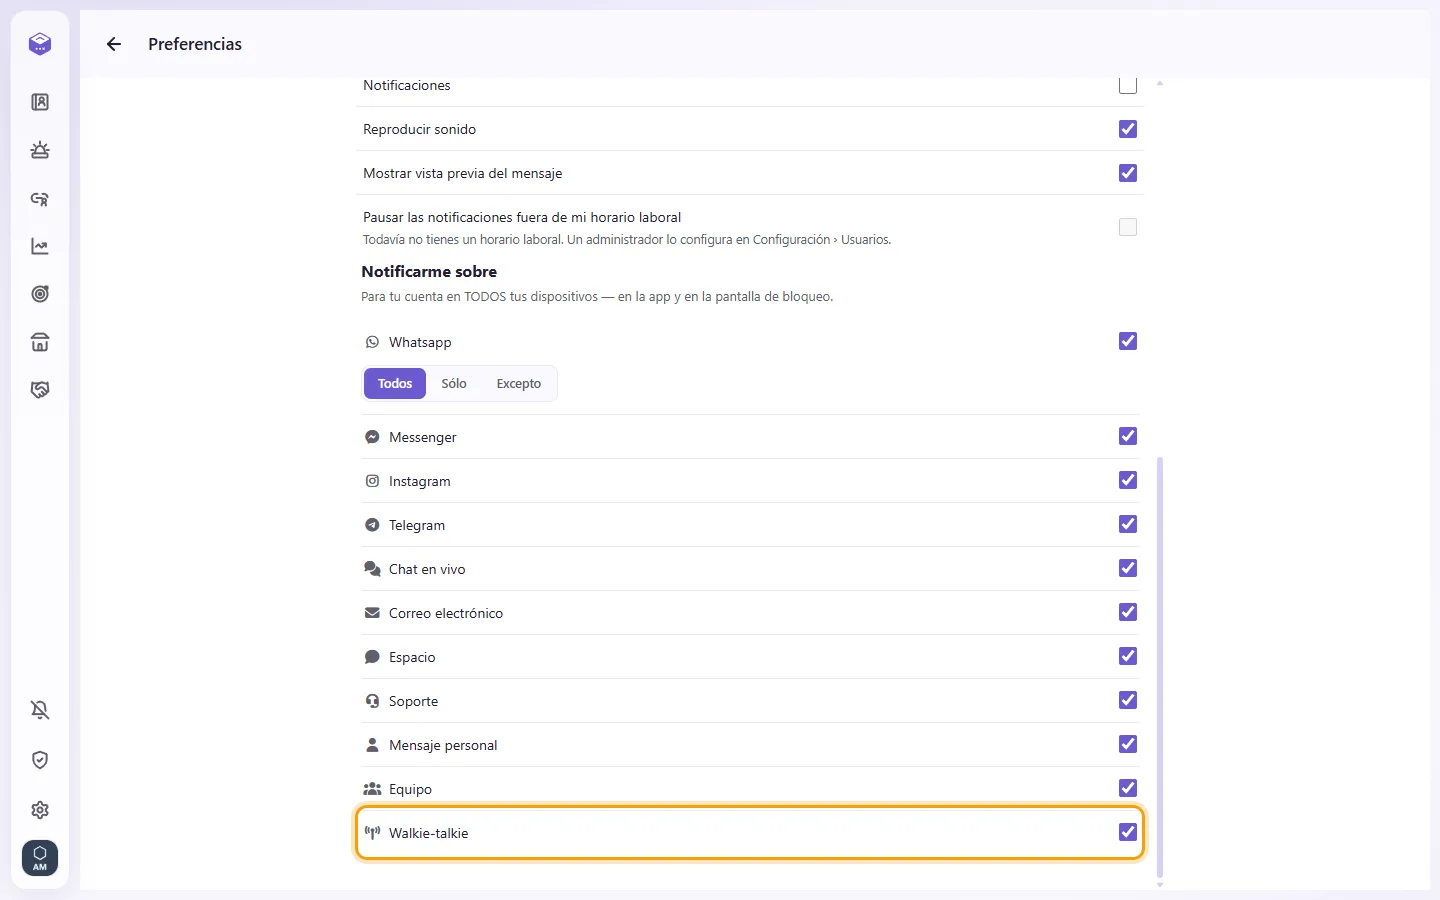Click the muted bell notifications icon
The width and height of the screenshot is (1440, 900).
(x=40, y=710)
